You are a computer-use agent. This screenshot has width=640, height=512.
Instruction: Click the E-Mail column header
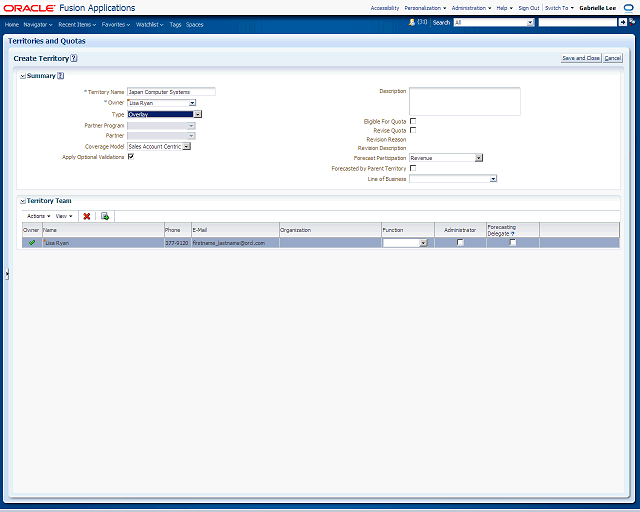pos(235,230)
